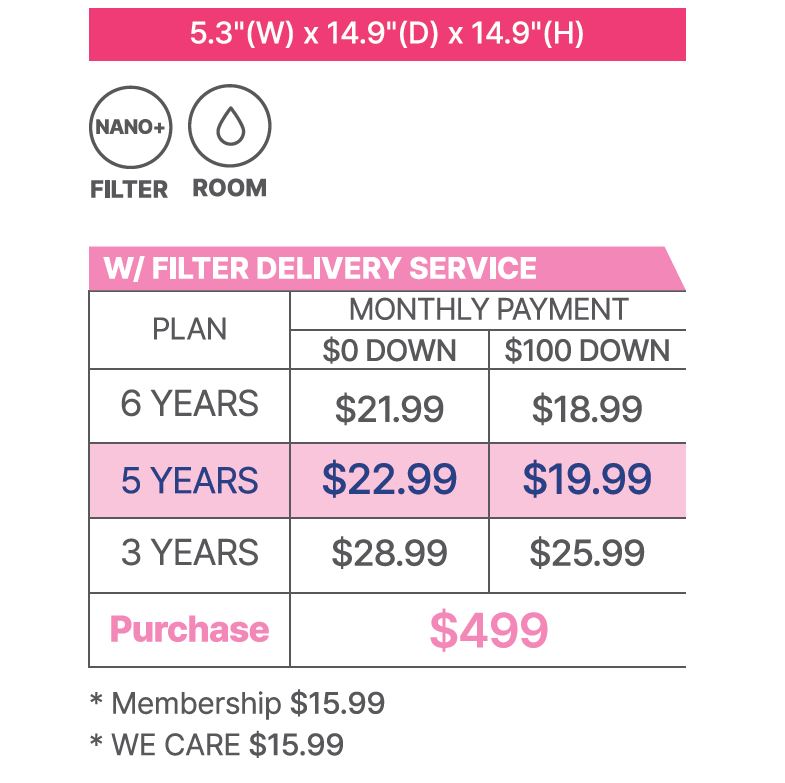Choose $19.99 monthly with $100 down
This screenshot has width=785, height=783.
pyautogui.click(x=587, y=480)
